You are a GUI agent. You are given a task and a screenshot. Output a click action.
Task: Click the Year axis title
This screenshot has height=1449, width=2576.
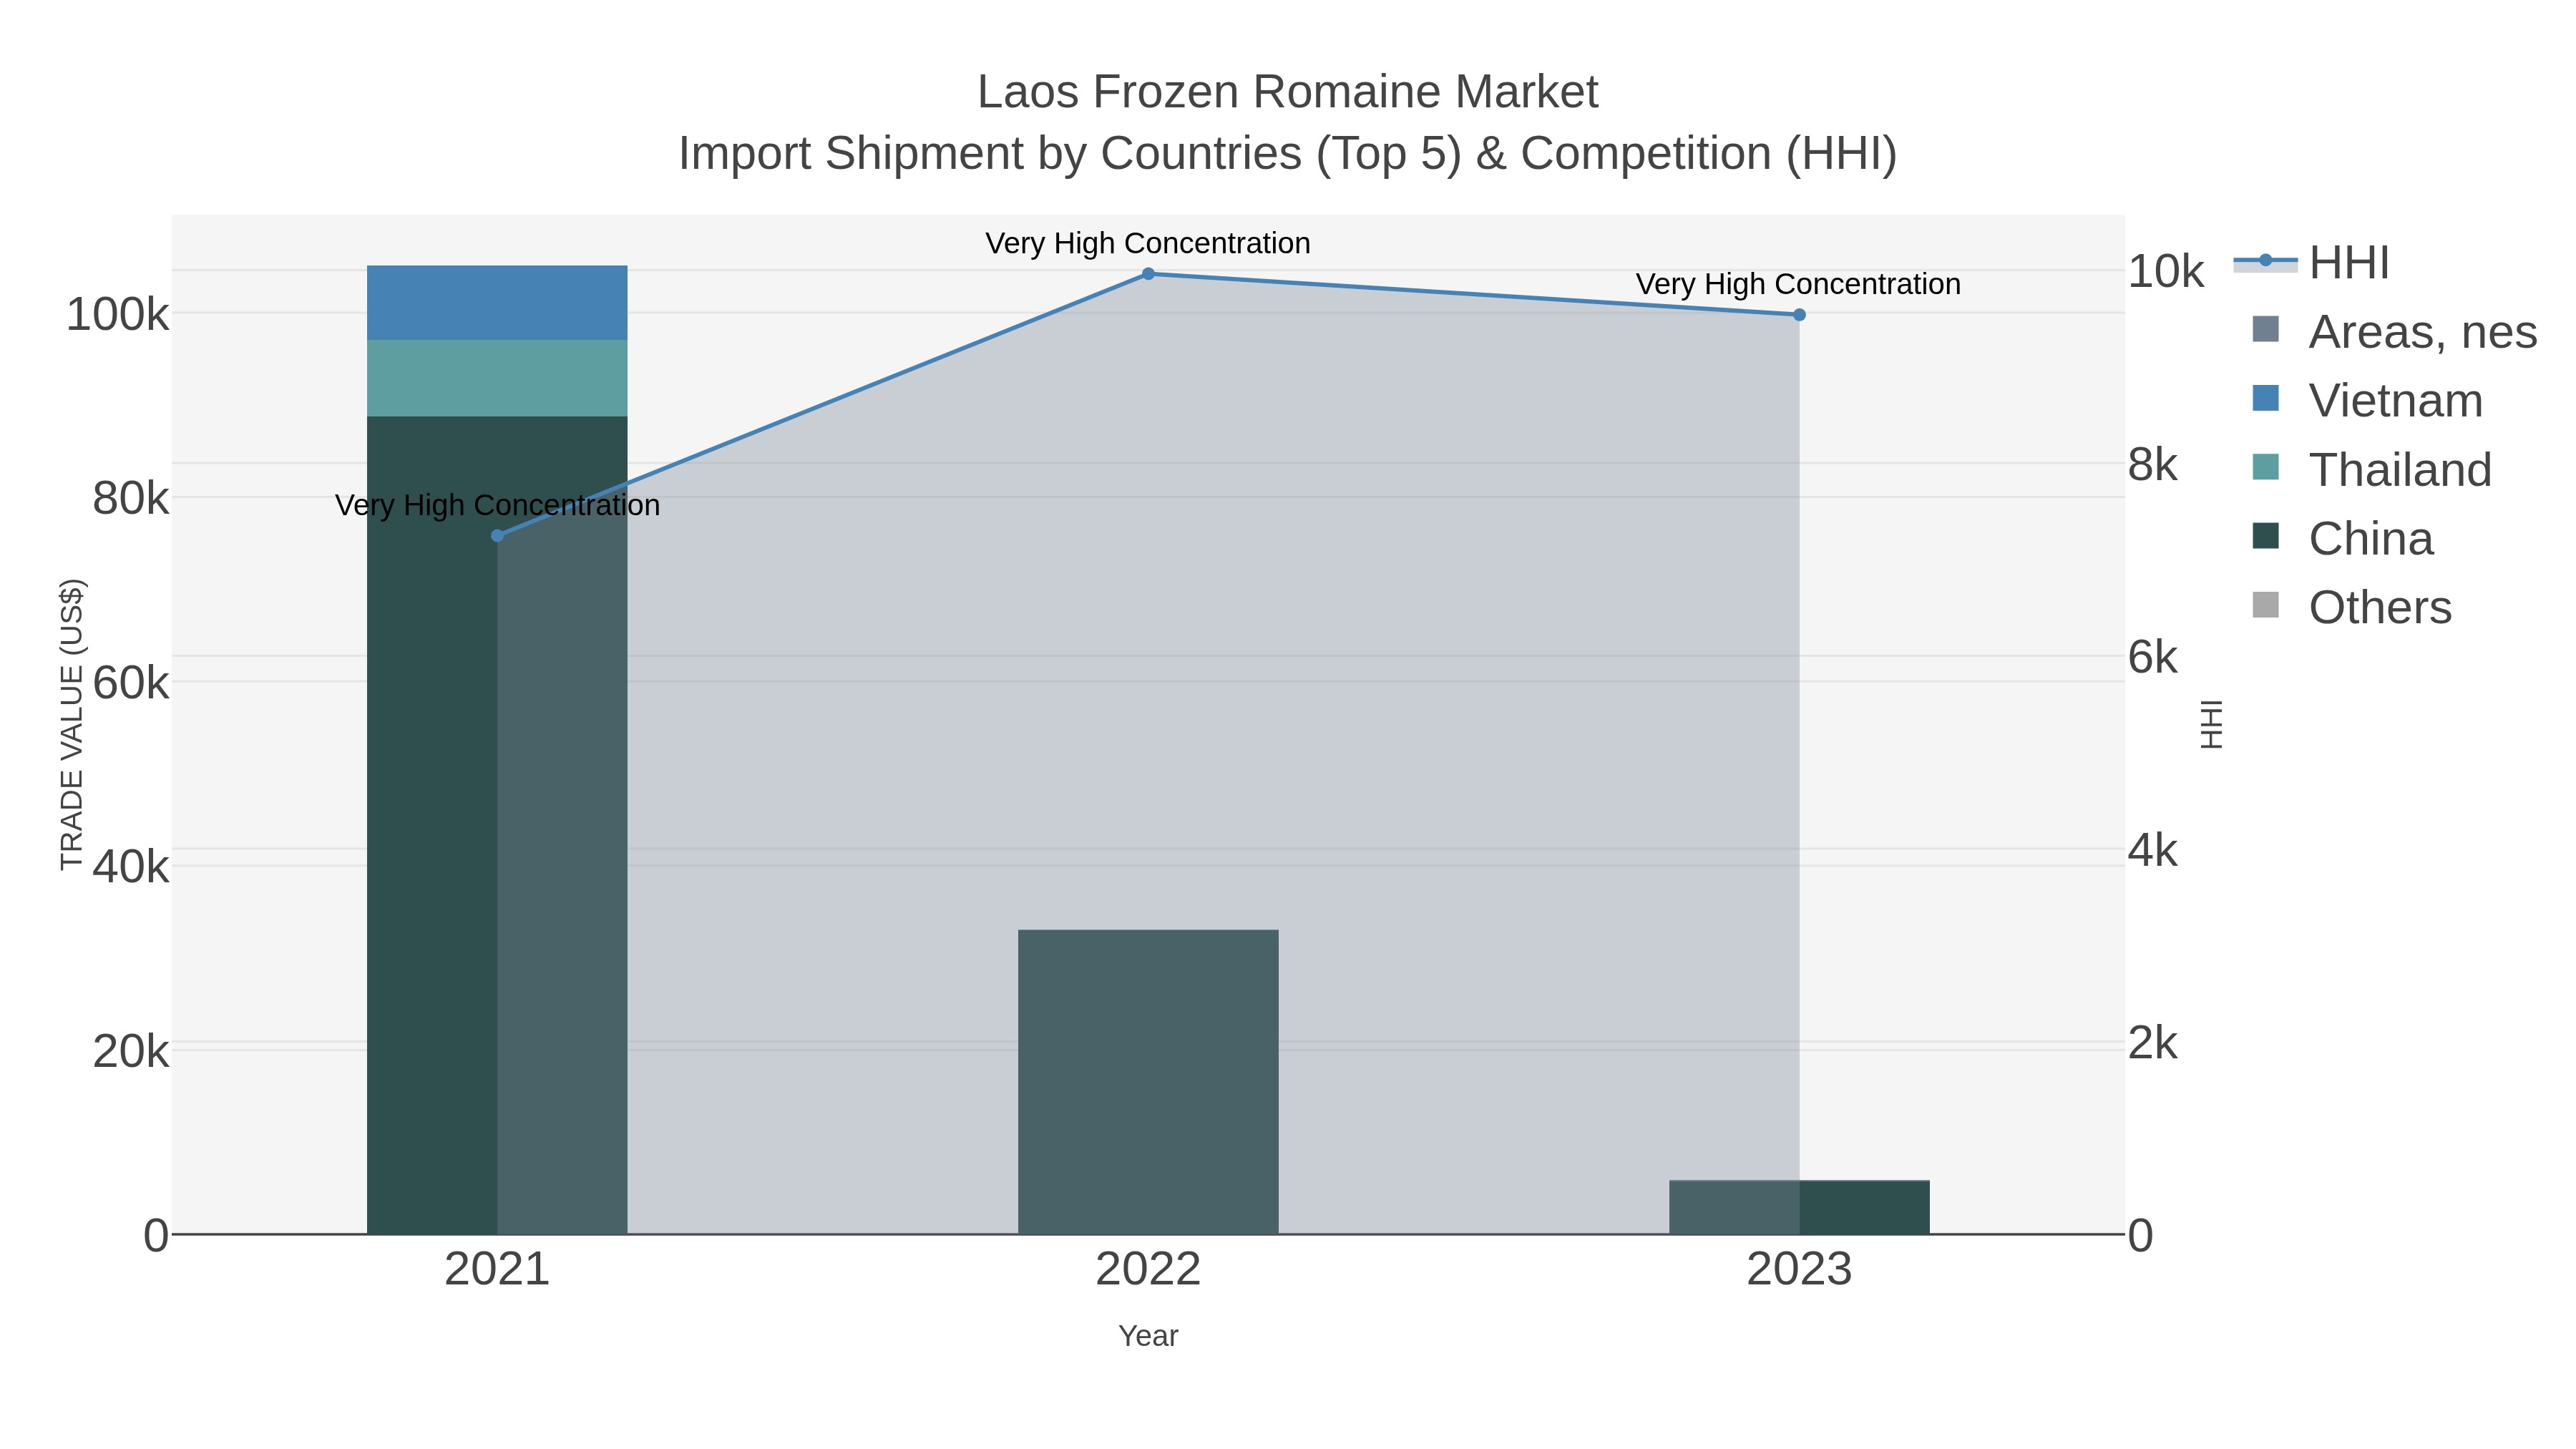1148,1336
